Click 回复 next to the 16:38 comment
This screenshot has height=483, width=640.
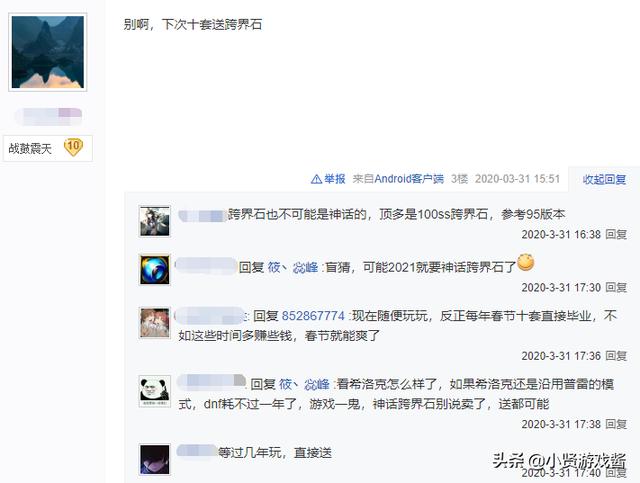tap(616, 234)
